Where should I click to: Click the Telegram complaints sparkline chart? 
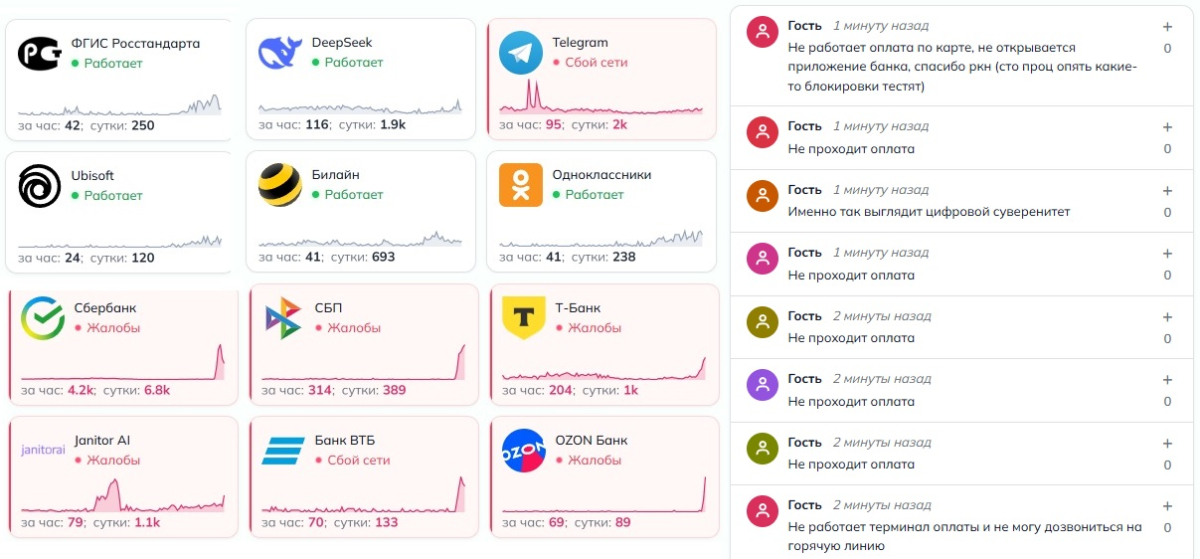(601, 96)
